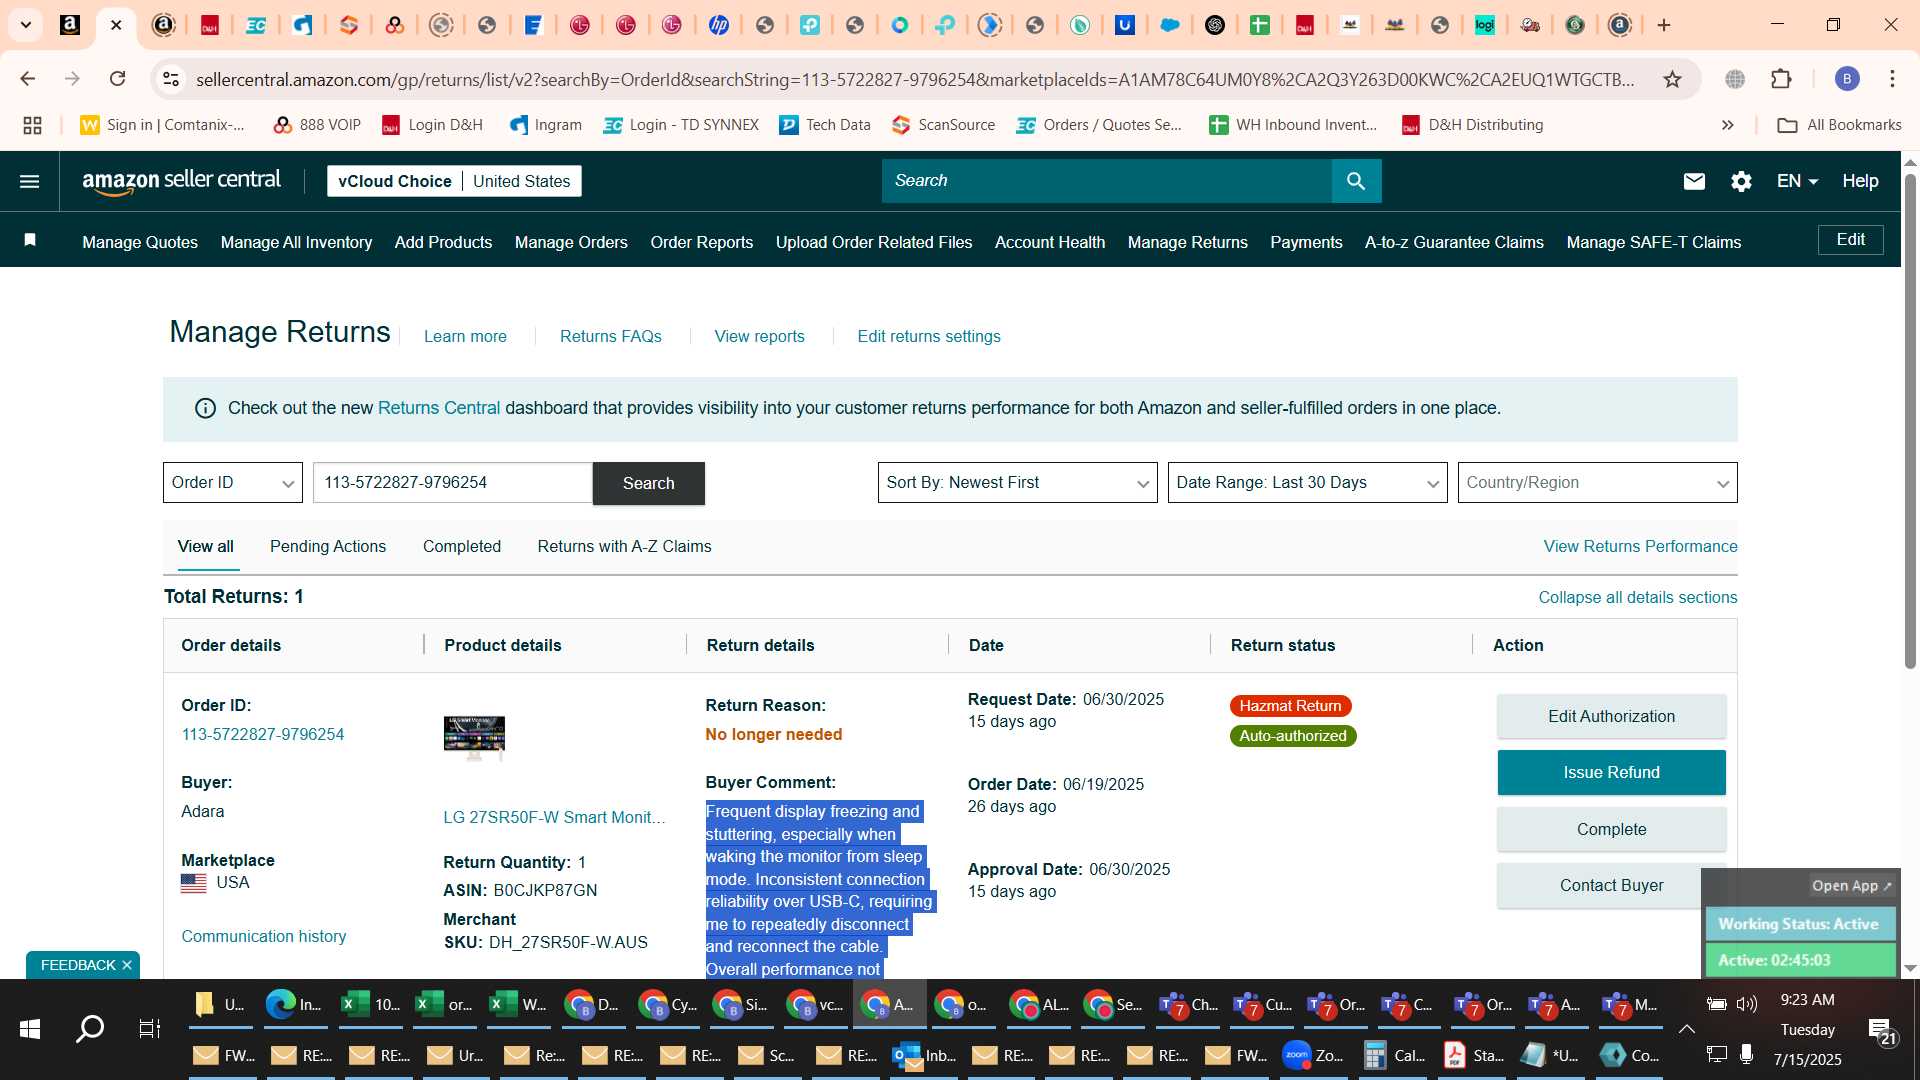
Task: Click the Amazon Seller Central logo
Action: click(181, 181)
